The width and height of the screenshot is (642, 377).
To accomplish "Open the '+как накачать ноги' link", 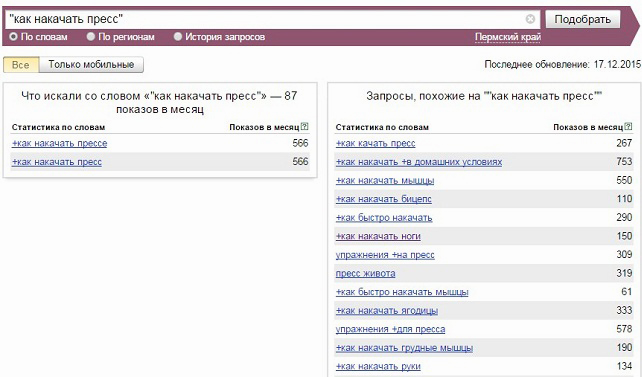I will coord(378,236).
